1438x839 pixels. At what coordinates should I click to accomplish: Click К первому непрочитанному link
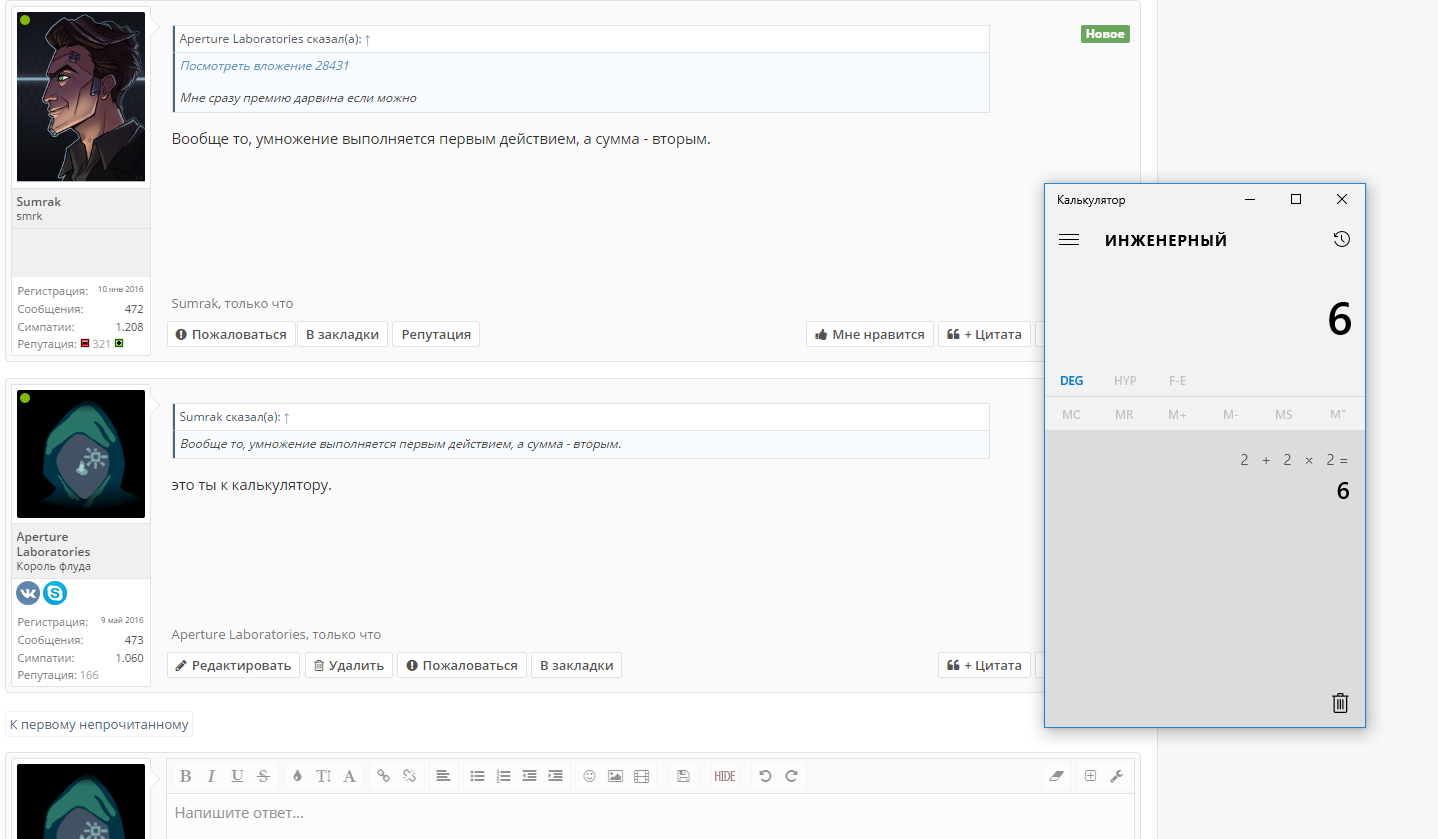pyautogui.click(x=99, y=724)
